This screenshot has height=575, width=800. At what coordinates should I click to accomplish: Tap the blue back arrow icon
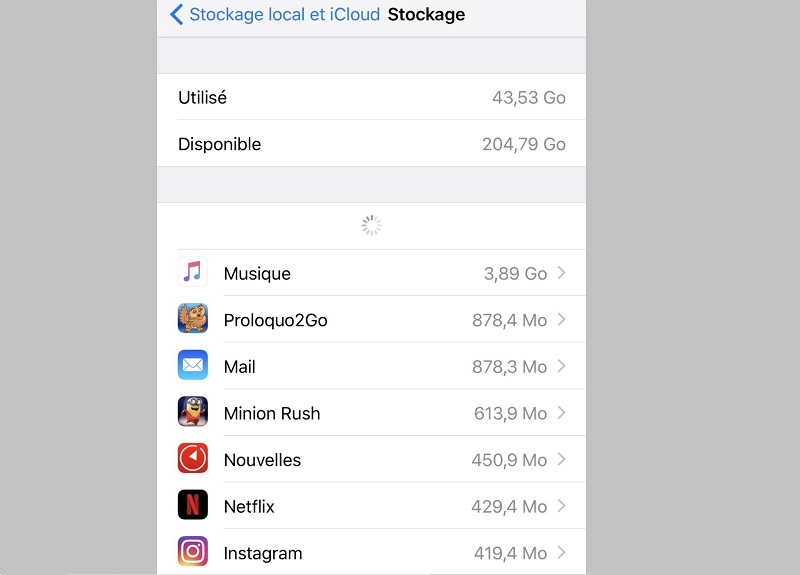pyautogui.click(x=177, y=15)
